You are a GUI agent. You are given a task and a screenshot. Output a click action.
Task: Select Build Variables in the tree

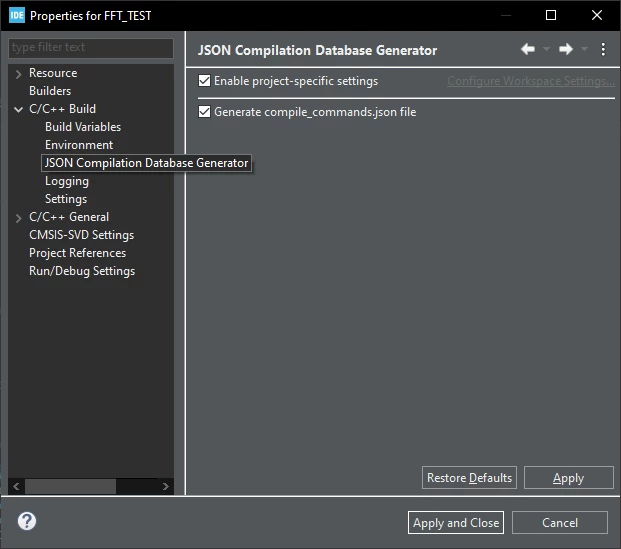pos(83,127)
